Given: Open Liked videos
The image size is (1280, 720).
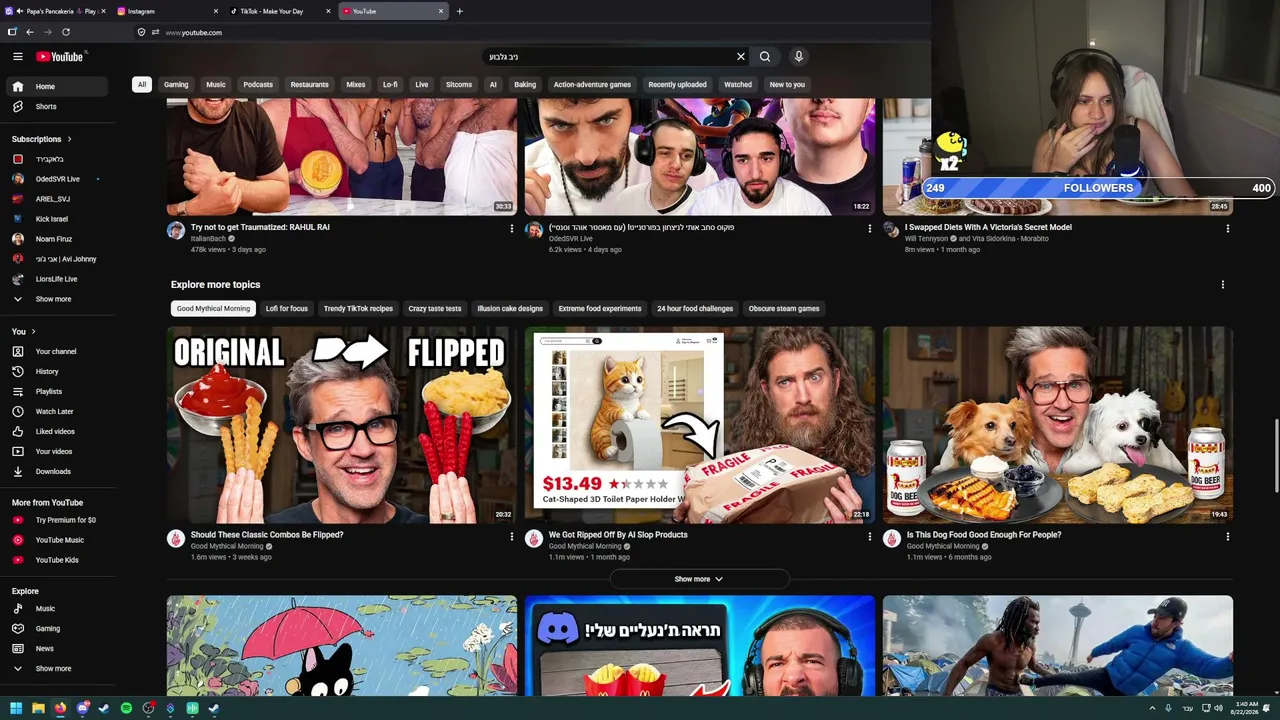Looking at the screenshot, I should [x=58, y=431].
